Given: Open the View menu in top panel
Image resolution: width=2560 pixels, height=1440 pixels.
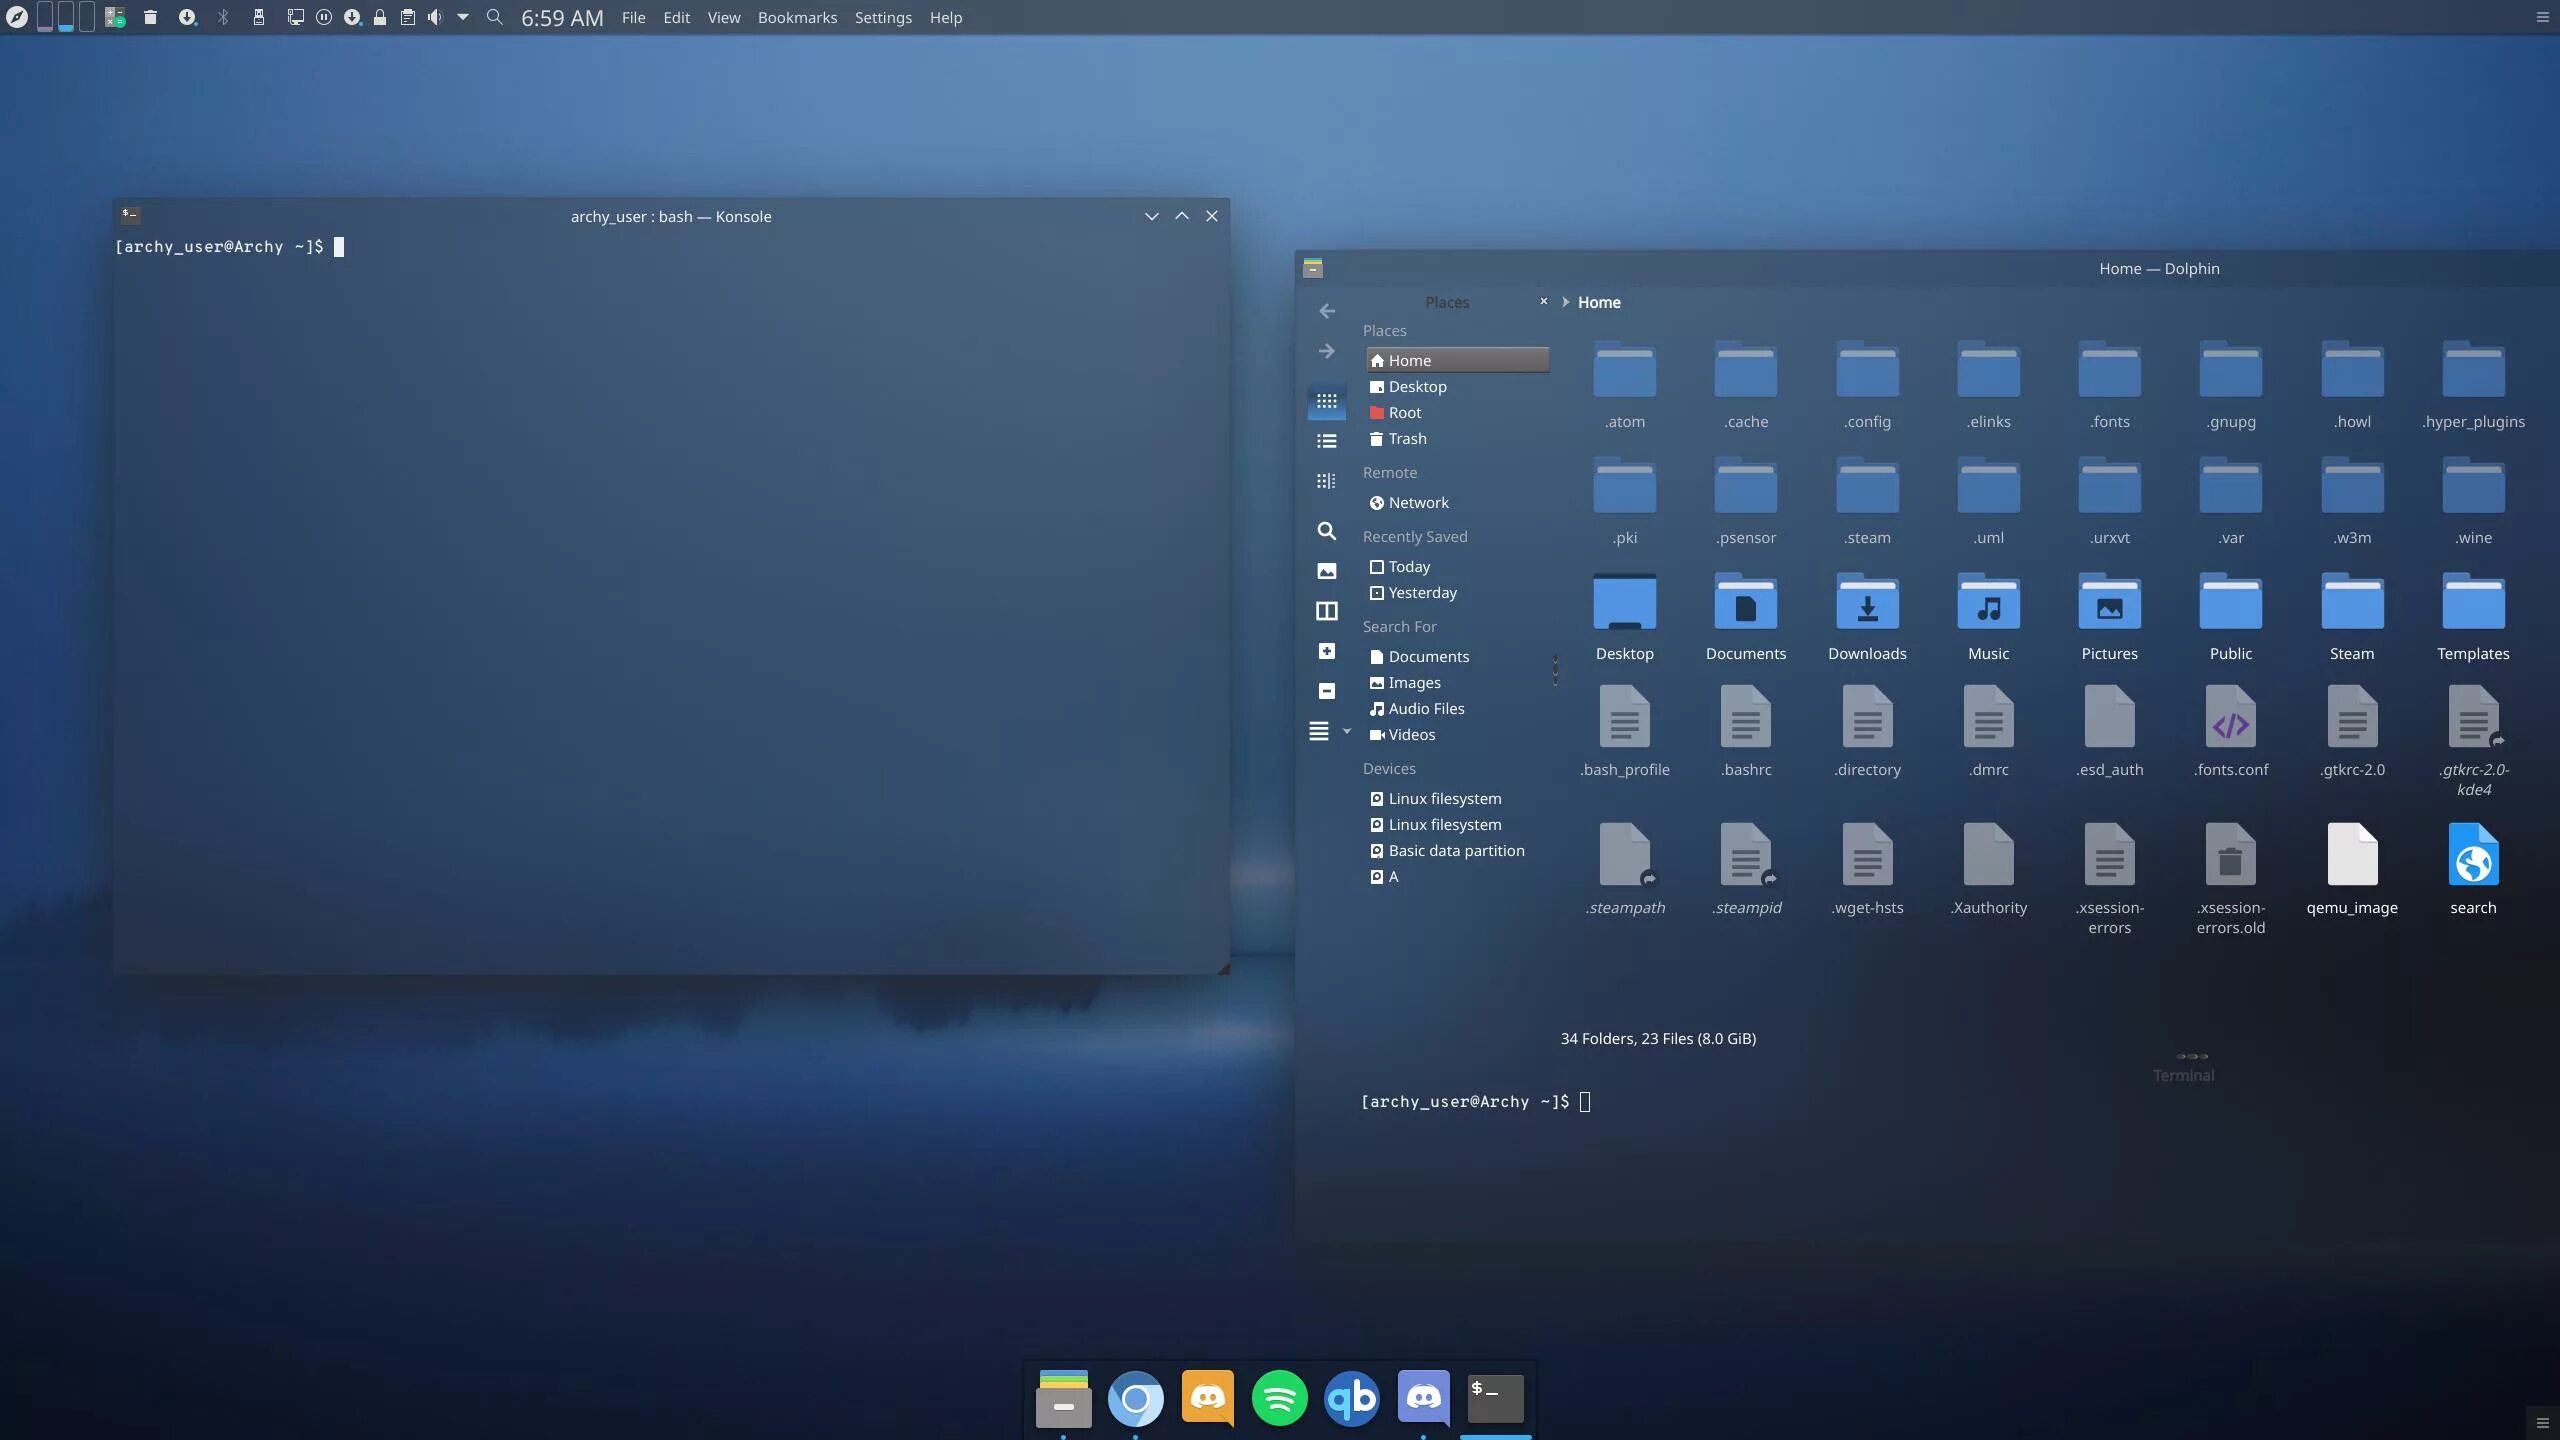Looking at the screenshot, I should (x=724, y=17).
